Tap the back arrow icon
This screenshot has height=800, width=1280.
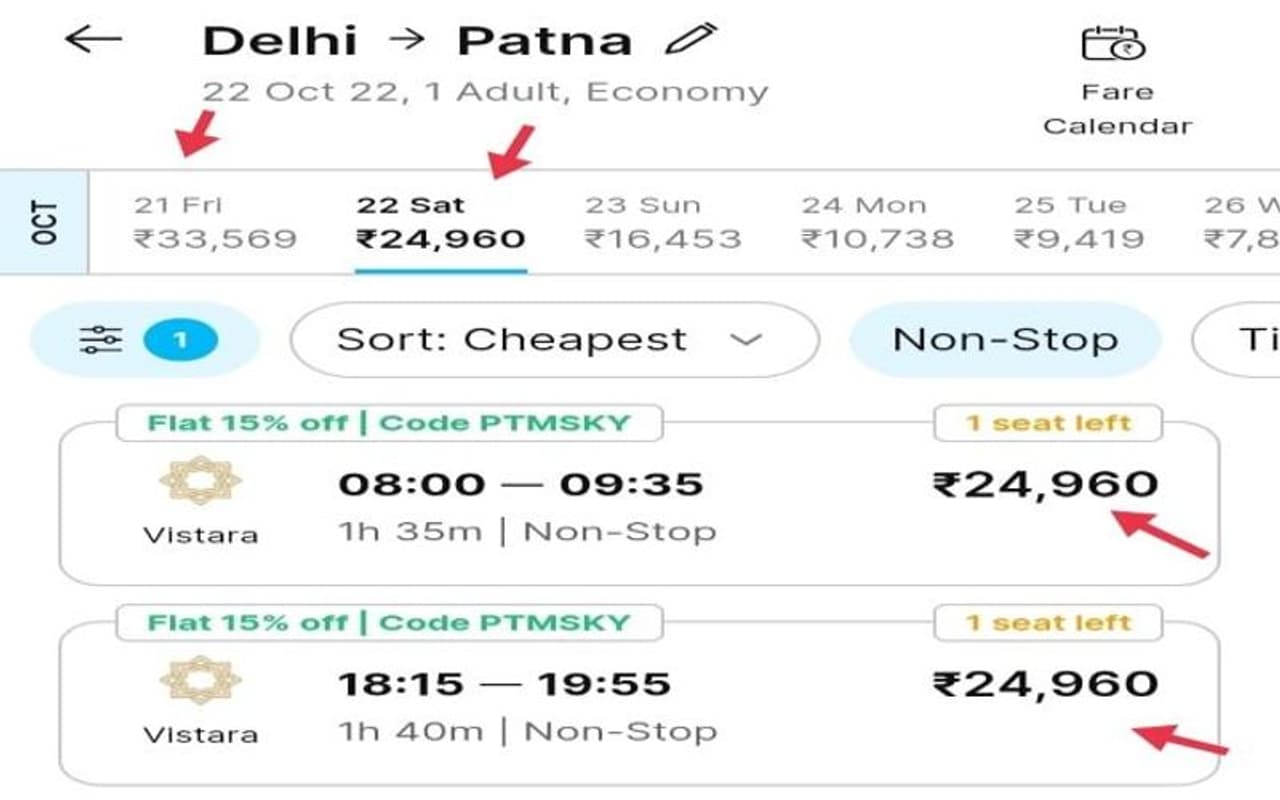pos(92,40)
